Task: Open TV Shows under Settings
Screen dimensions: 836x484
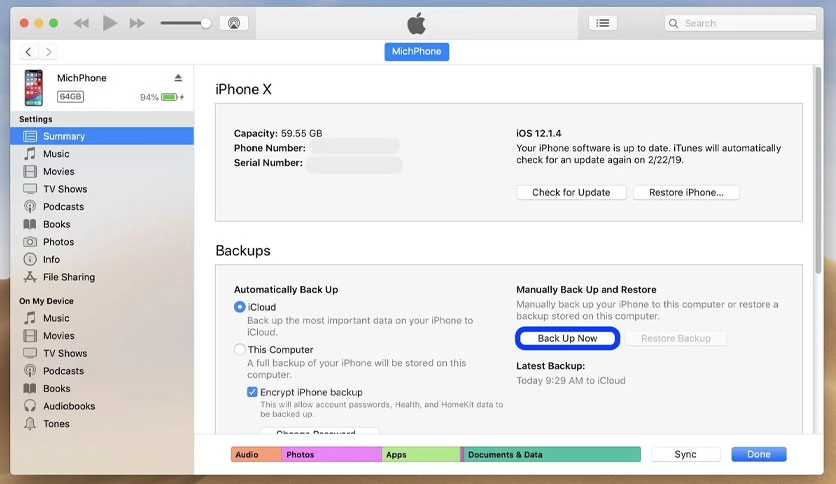Action: click(102, 189)
